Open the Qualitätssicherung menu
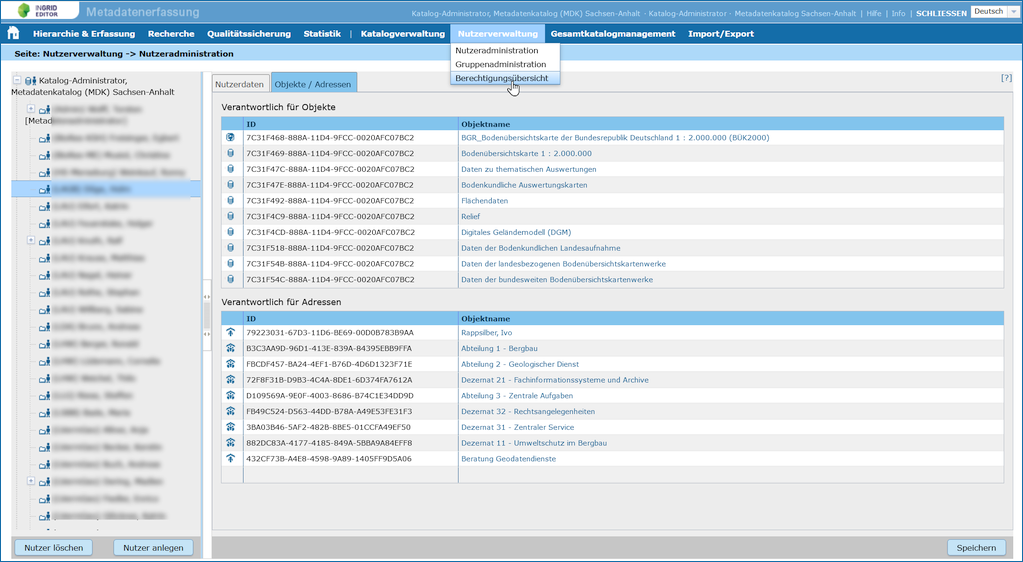1023x562 pixels. pos(249,34)
